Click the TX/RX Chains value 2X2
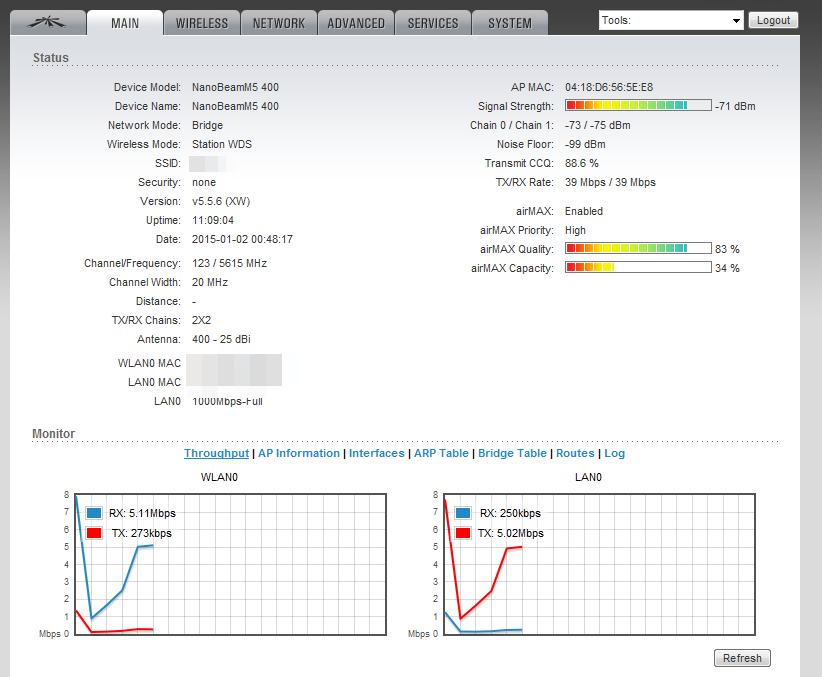Viewport: 822px width, 677px height. coord(201,320)
